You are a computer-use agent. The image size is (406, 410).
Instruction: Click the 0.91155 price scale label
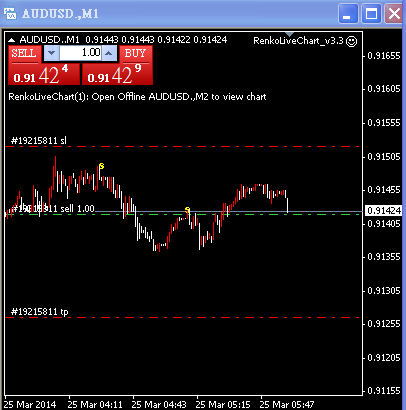(x=383, y=391)
